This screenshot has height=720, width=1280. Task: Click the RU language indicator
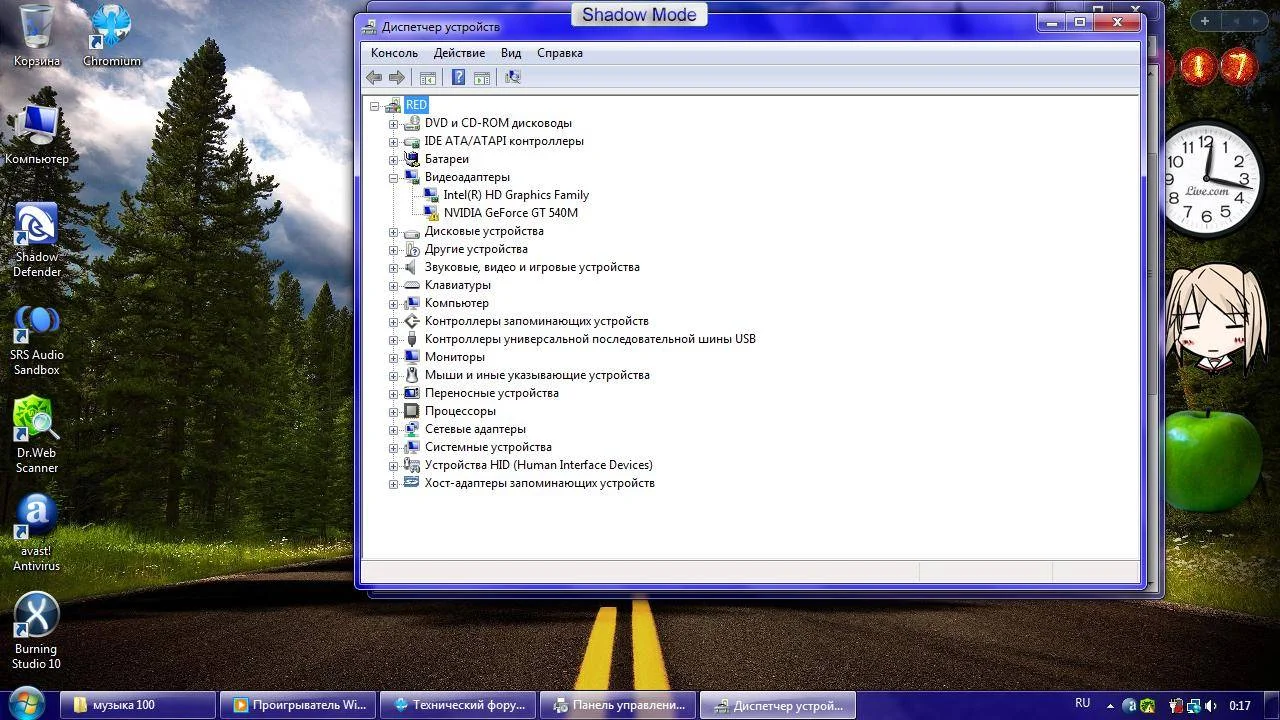pyautogui.click(x=1082, y=704)
